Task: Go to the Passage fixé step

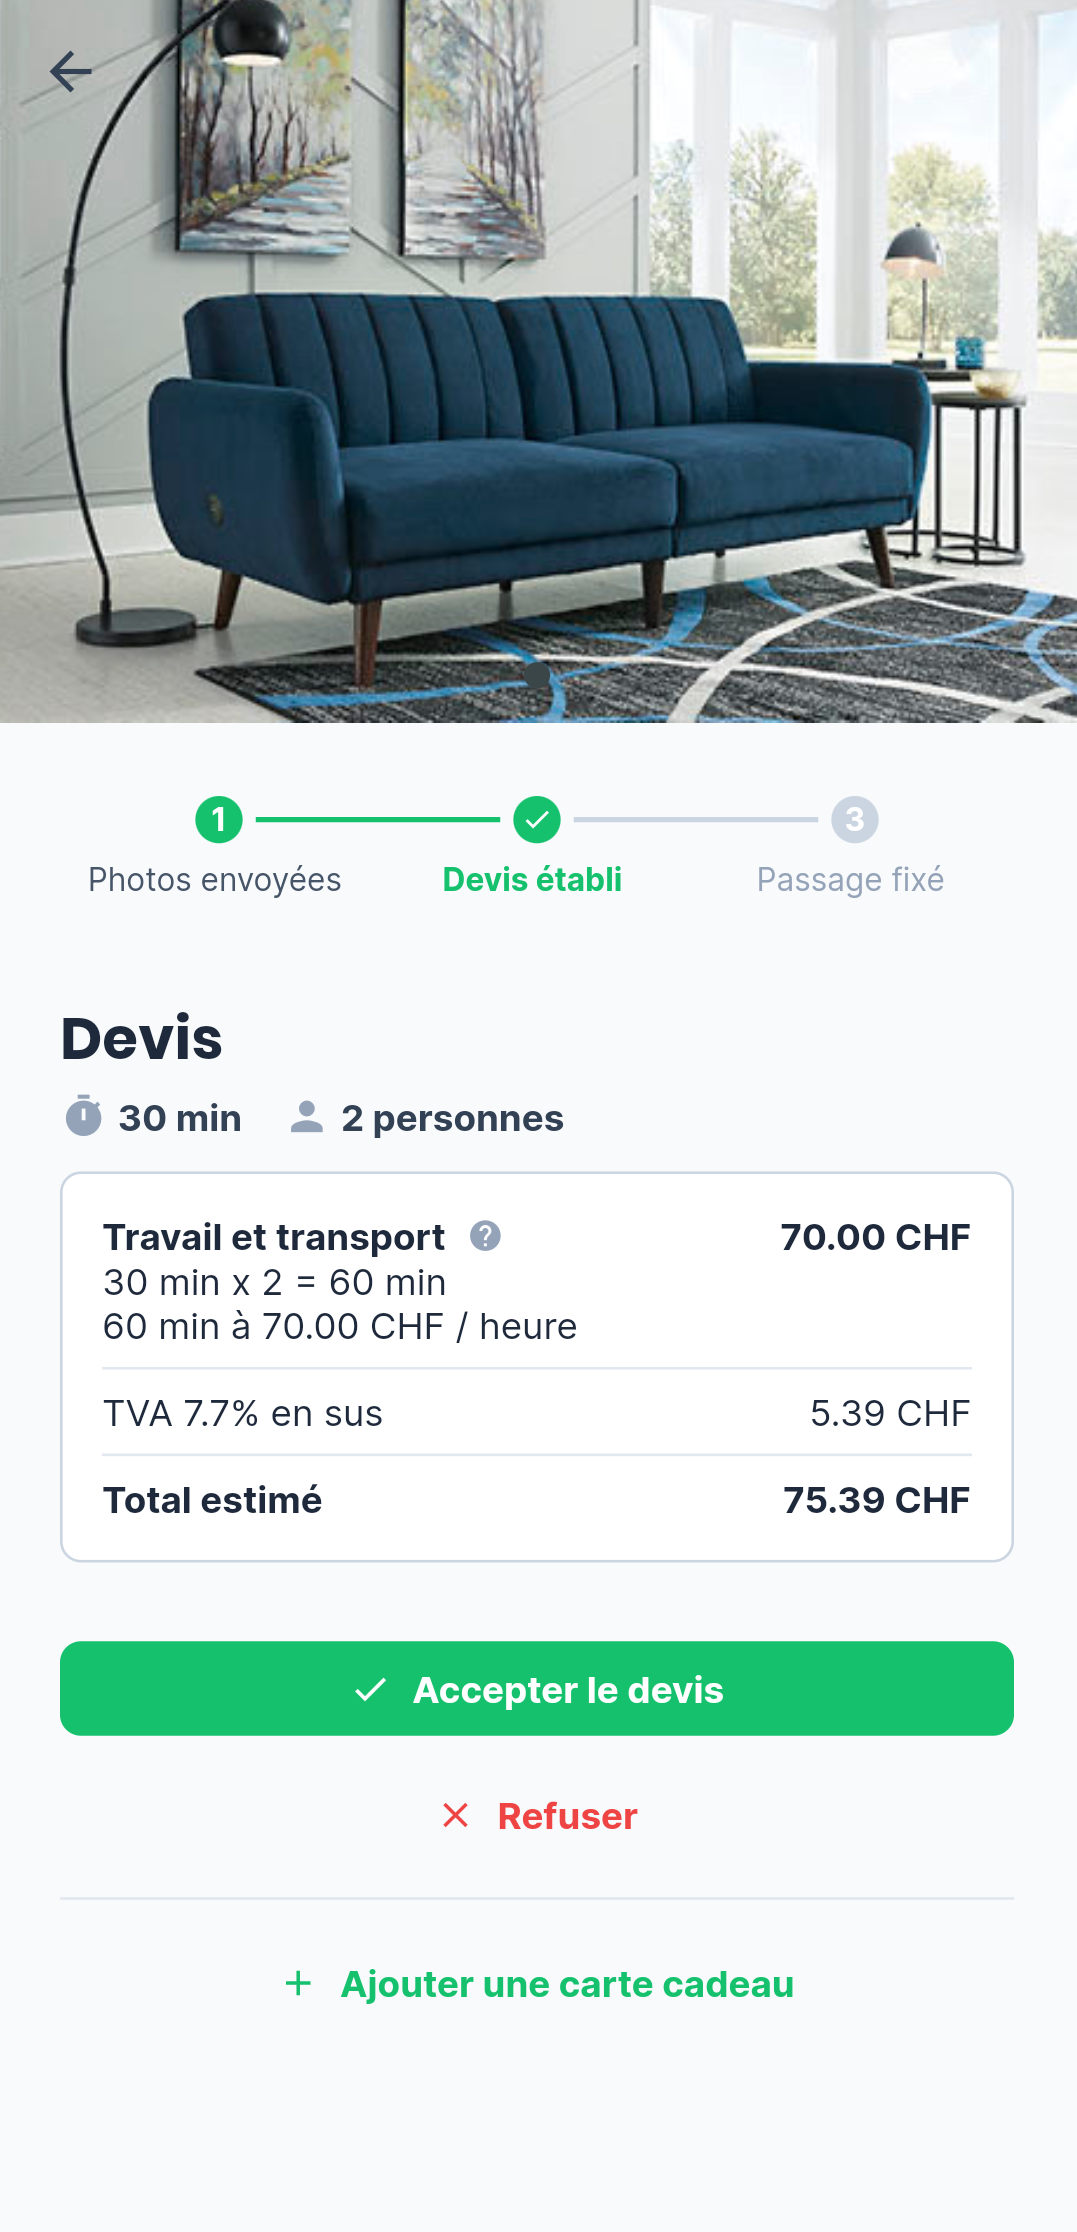Action: (x=850, y=880)
